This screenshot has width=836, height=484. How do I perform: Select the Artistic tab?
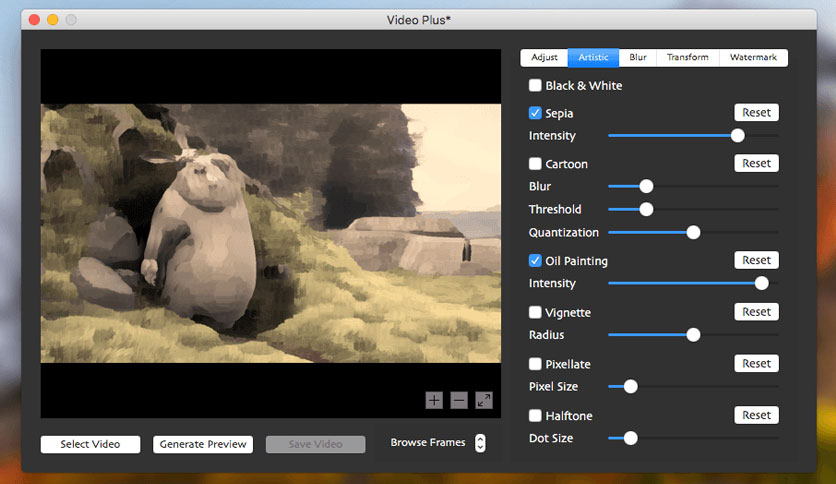coord(593,58)
